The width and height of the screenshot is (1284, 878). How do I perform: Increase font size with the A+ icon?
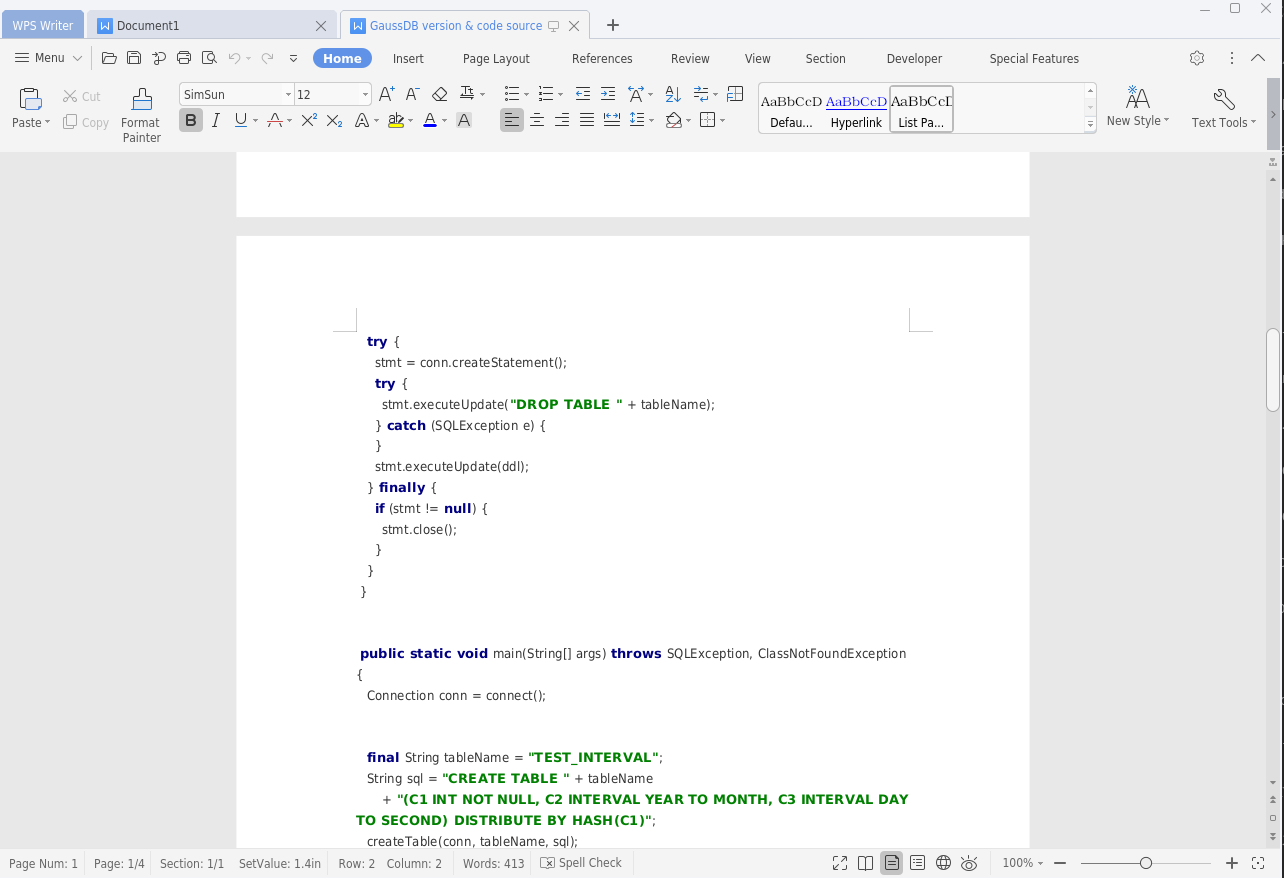pyautogui.click(x=387, y=94)
